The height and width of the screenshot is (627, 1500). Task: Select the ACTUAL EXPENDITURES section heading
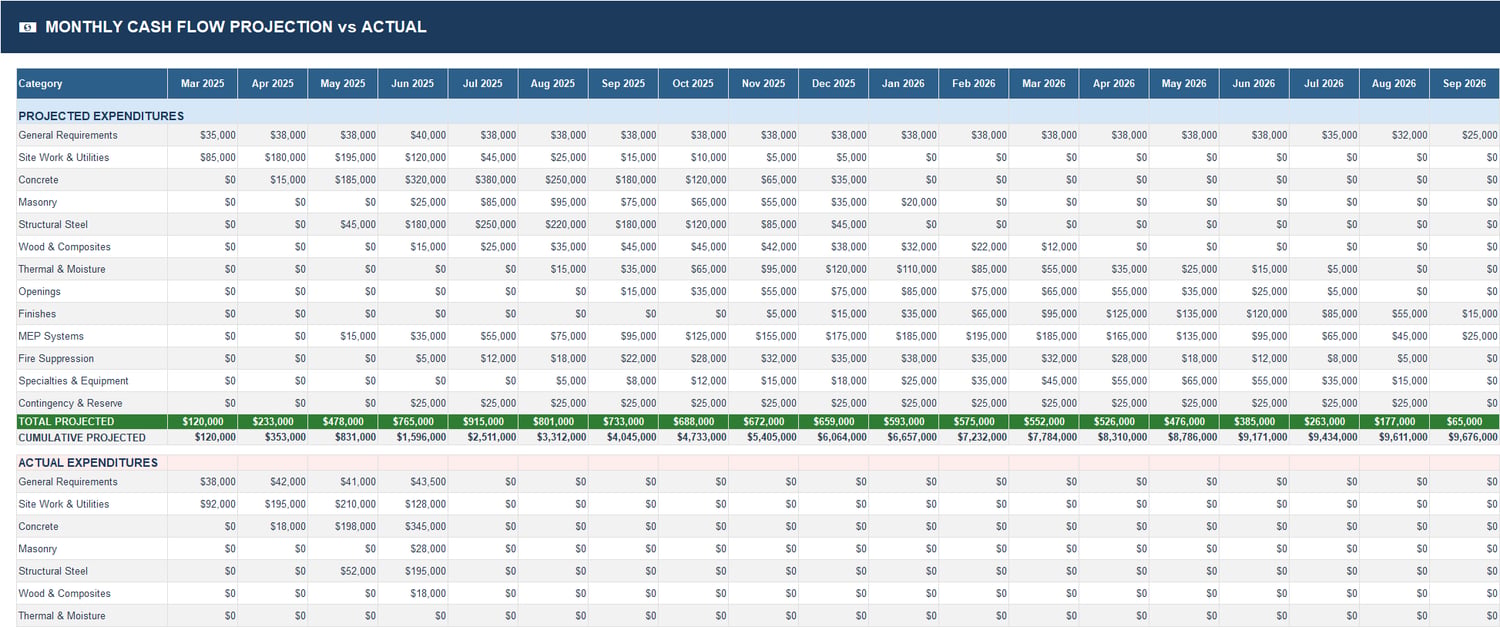coord(88,463)
